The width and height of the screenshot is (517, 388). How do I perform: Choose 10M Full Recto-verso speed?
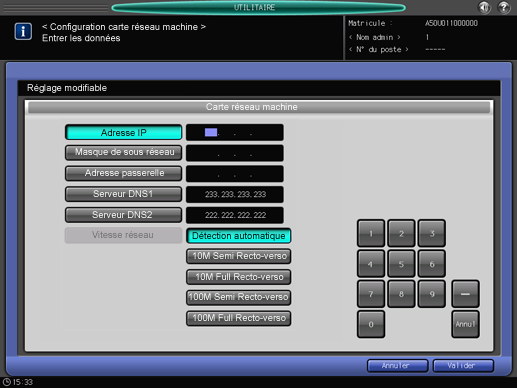239,277
